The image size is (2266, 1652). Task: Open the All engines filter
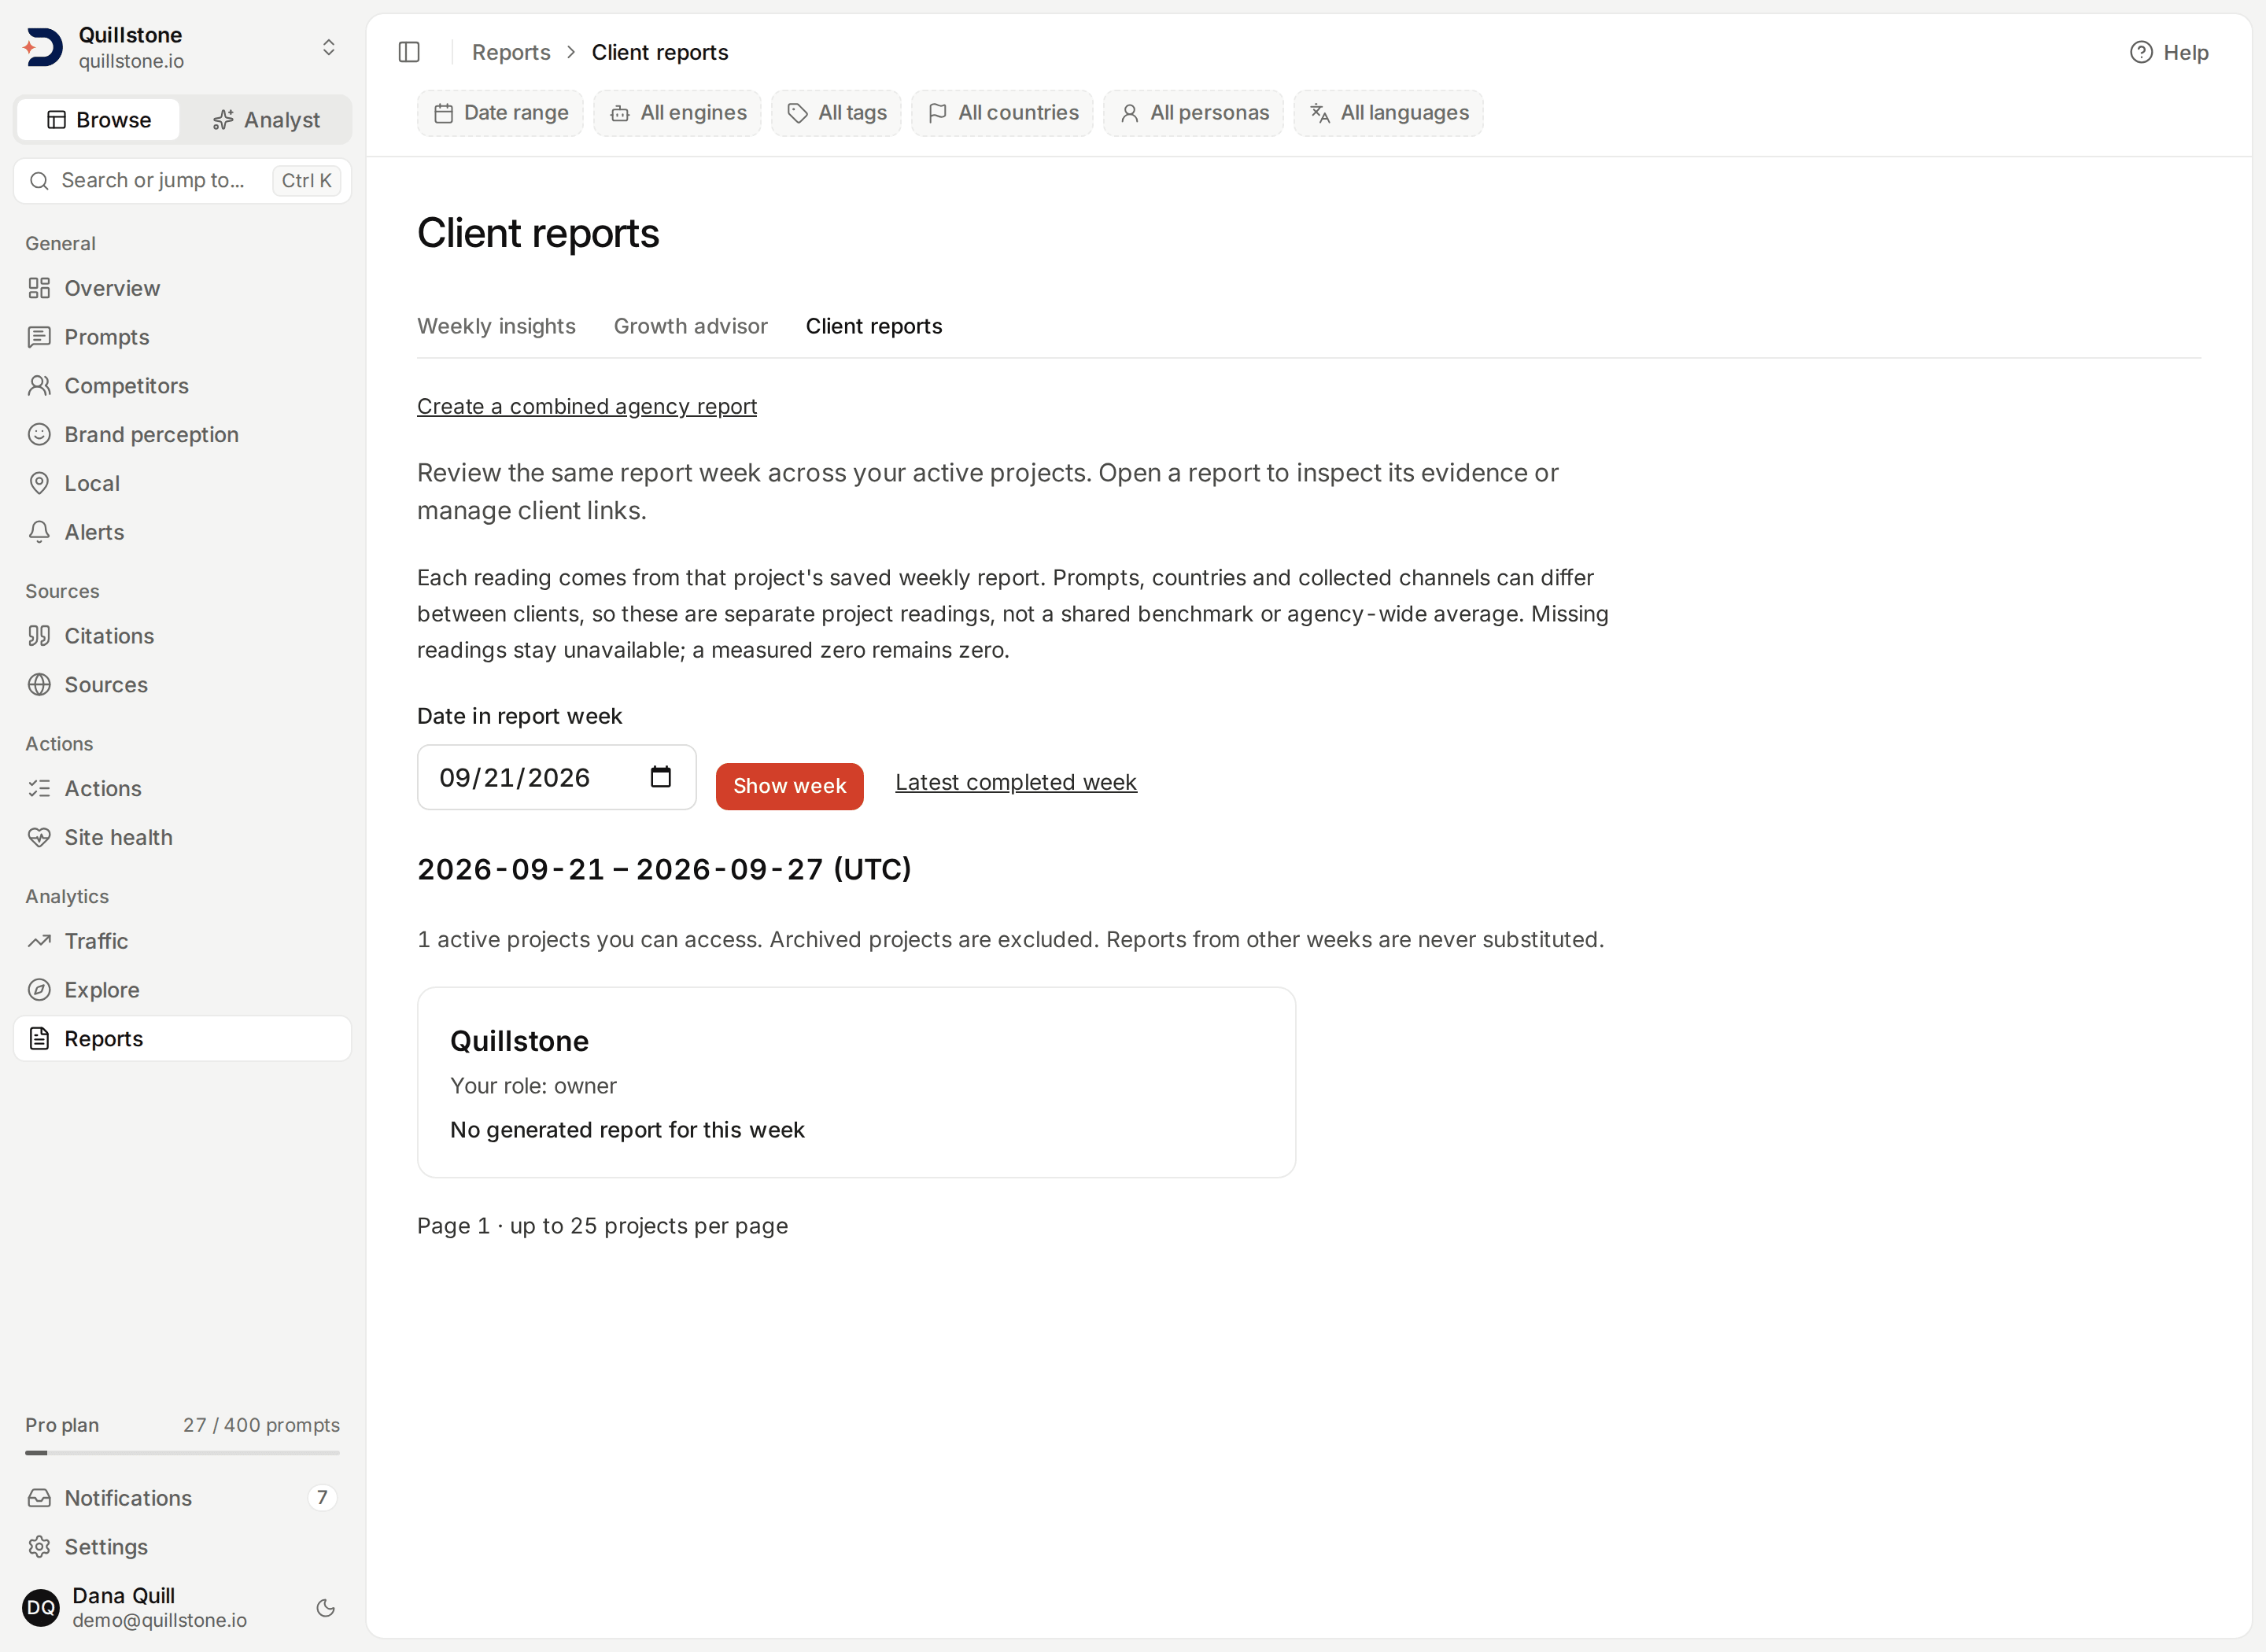(677, 113)
